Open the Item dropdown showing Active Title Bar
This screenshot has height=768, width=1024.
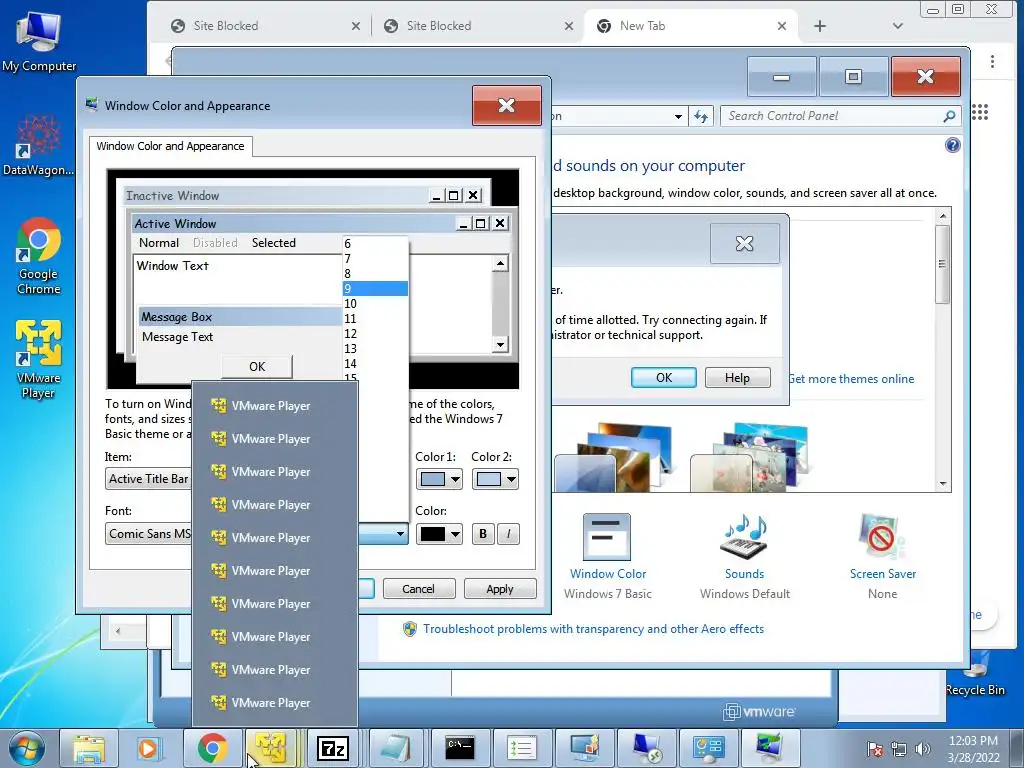pos(149,479)
